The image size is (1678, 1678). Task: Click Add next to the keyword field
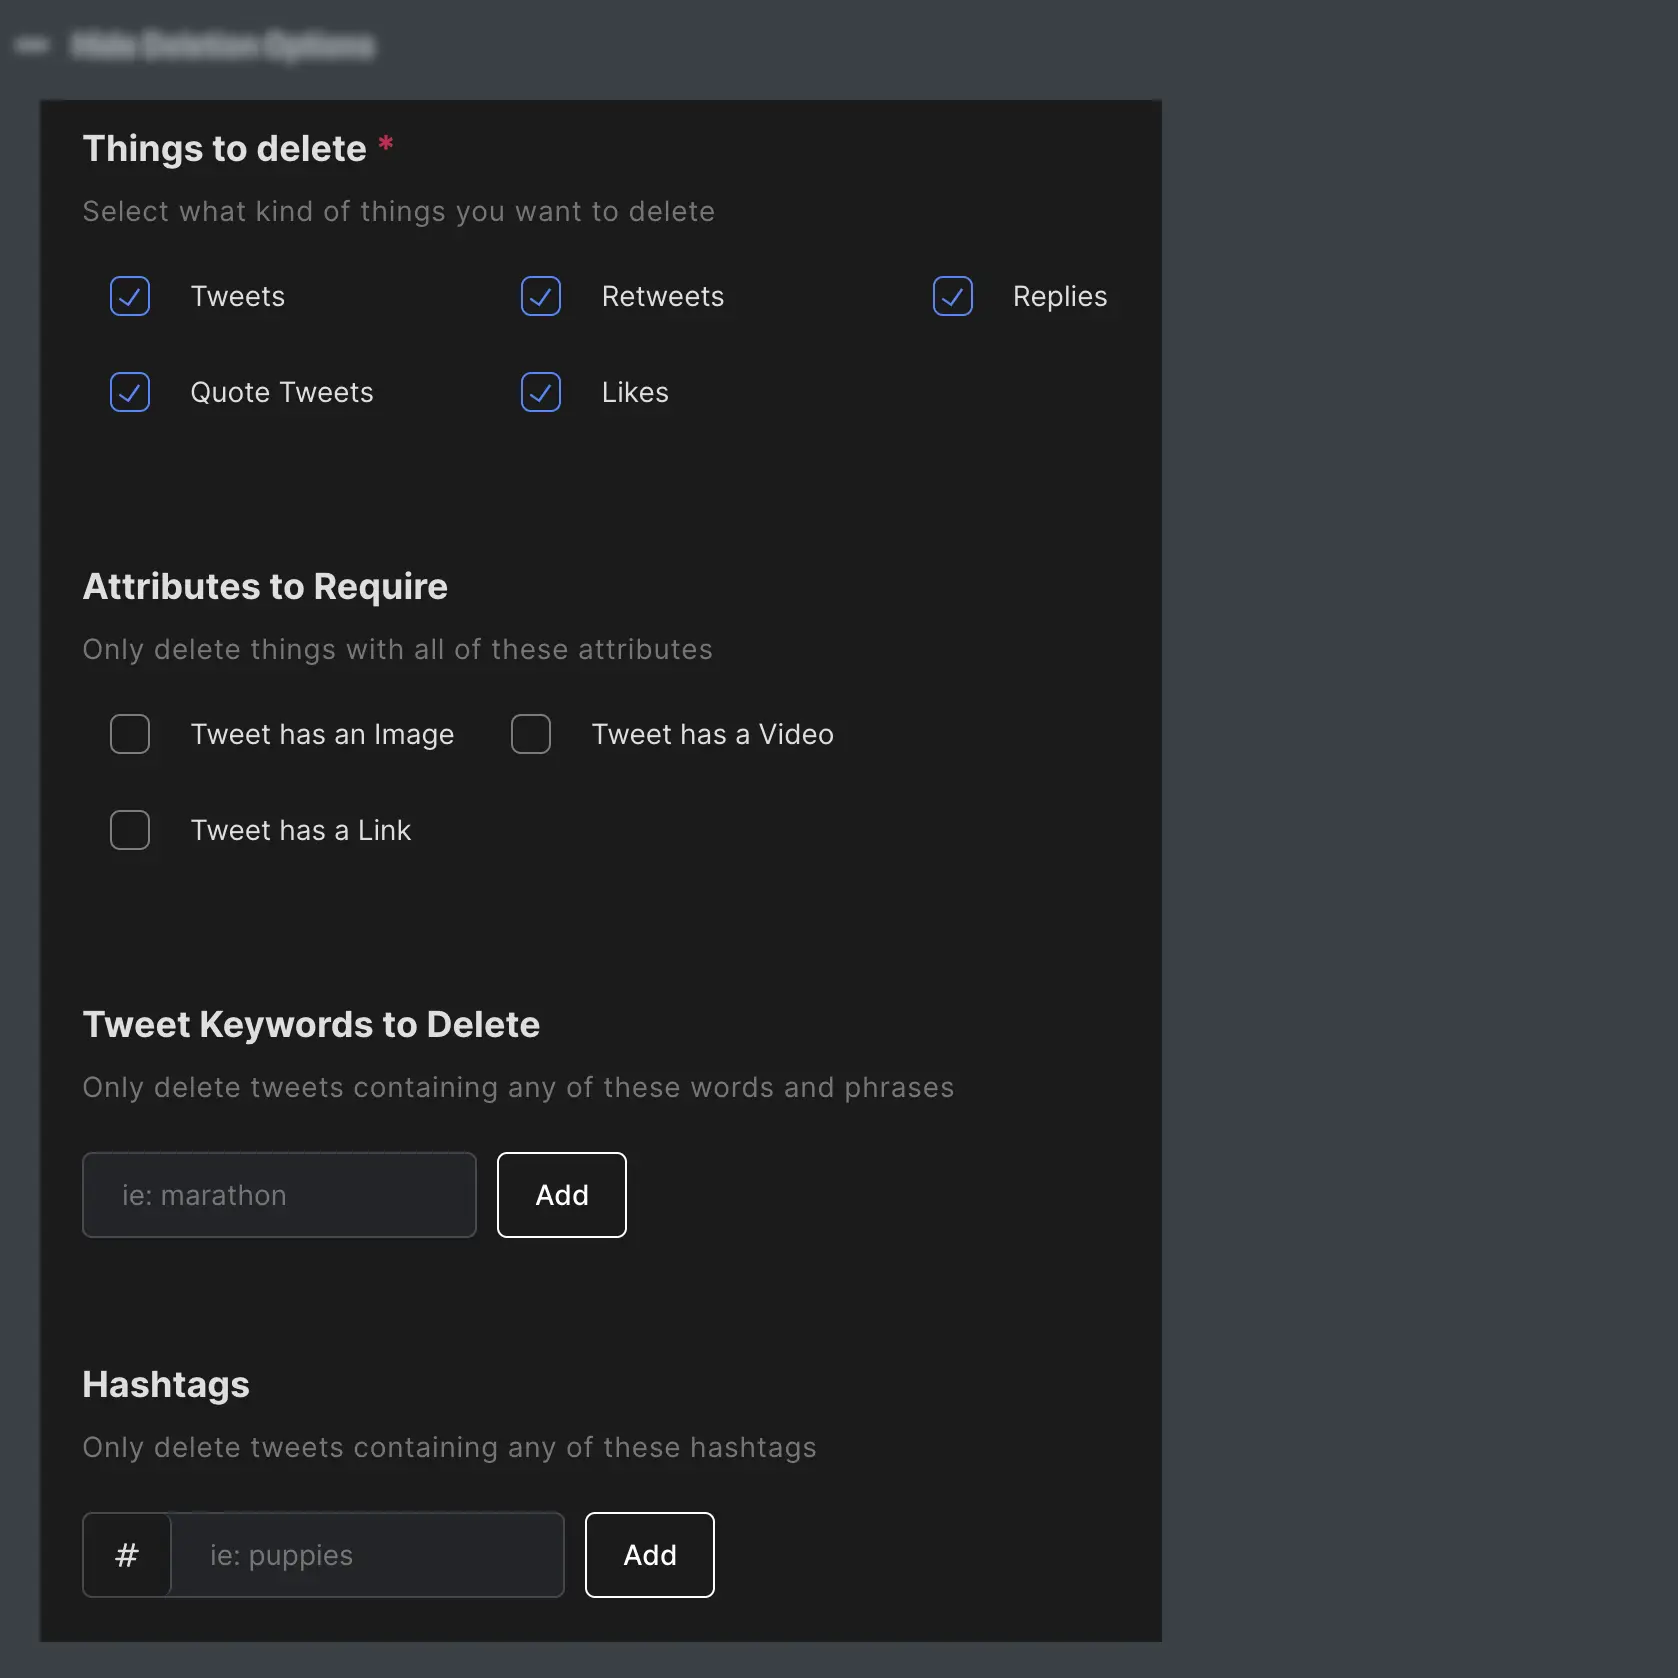pos(561,1195)
